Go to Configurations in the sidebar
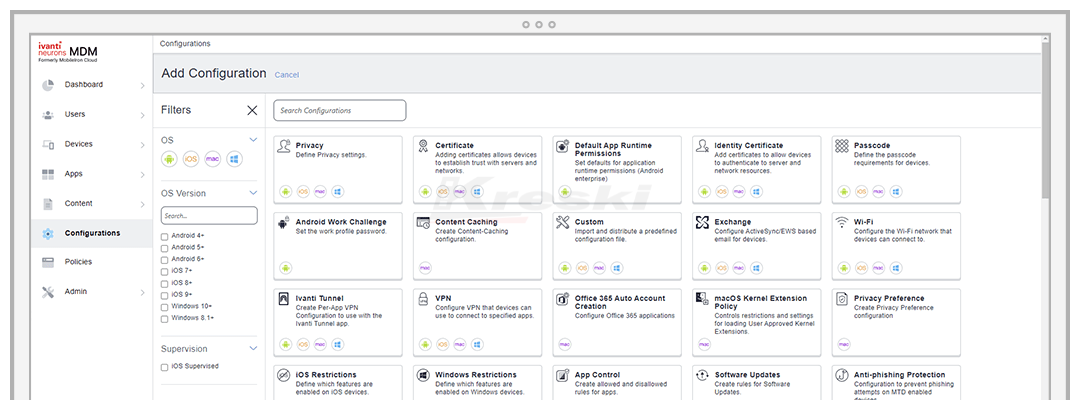The width and height of the screenshot is (1080, 400). tap(92, 233)
